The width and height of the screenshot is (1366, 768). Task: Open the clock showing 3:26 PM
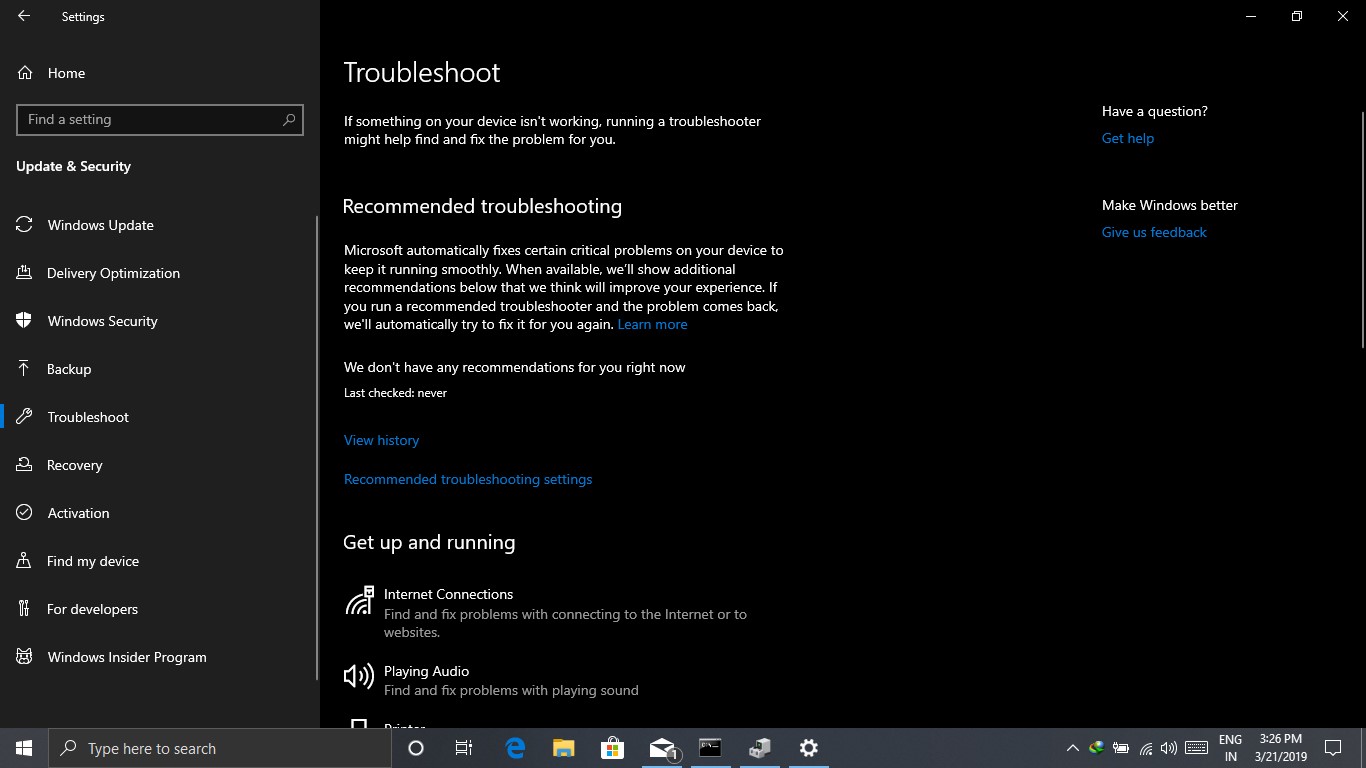[1280, 748]
